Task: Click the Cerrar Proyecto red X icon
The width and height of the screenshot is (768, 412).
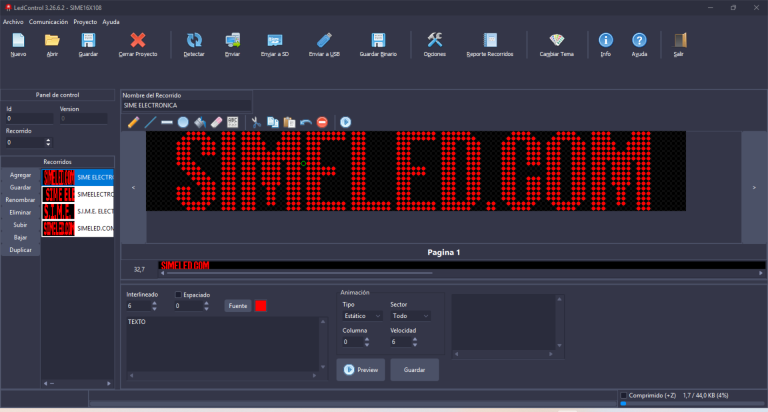Action: point(138,40)
